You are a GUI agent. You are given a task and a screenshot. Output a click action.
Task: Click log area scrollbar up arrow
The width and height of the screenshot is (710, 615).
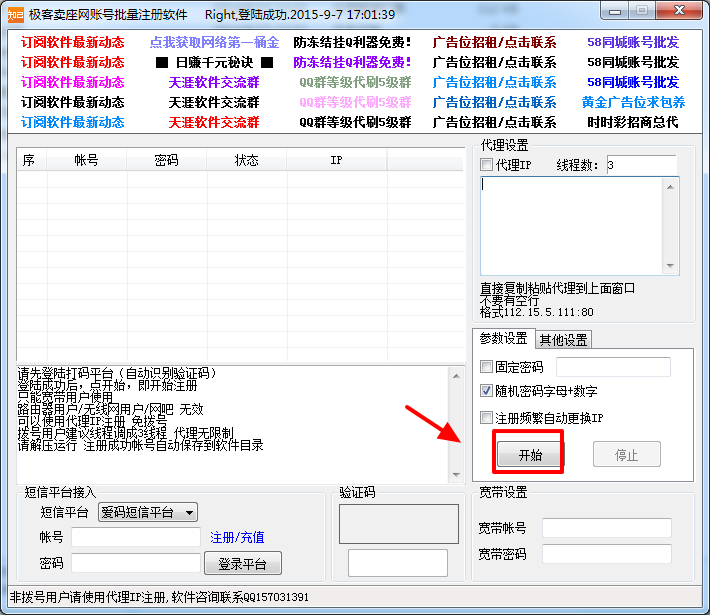tap(456, 376)
